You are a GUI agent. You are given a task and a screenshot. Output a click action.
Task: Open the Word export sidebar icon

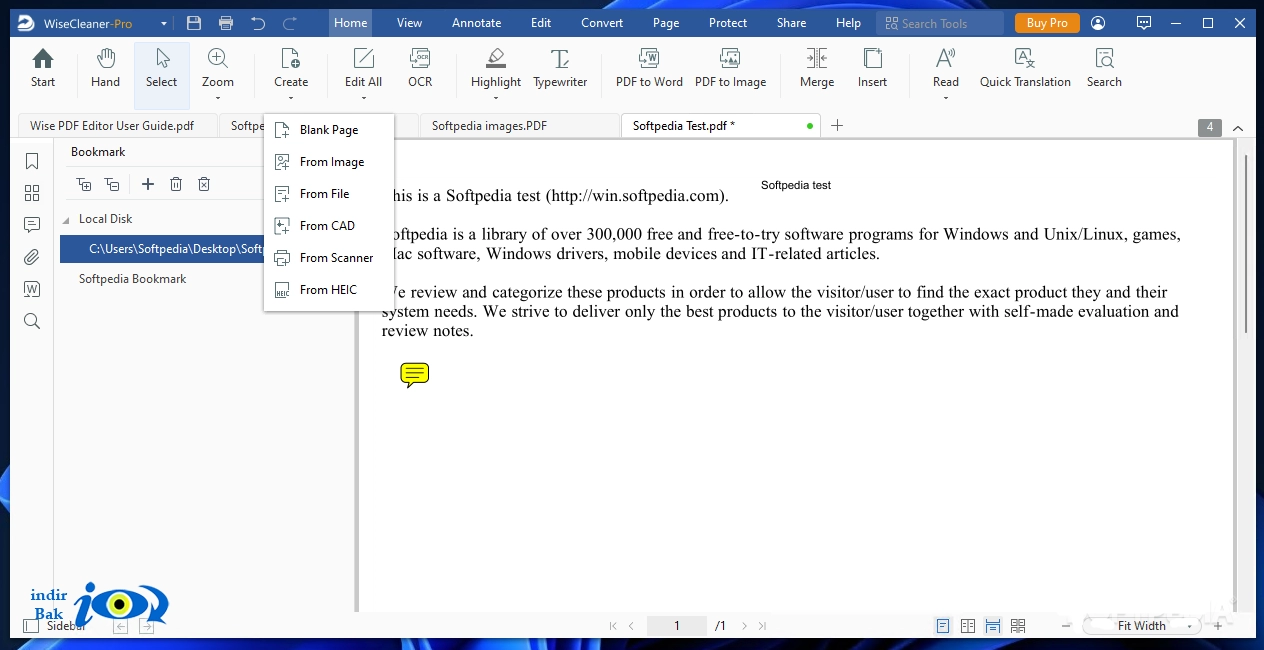click(32, 289)
